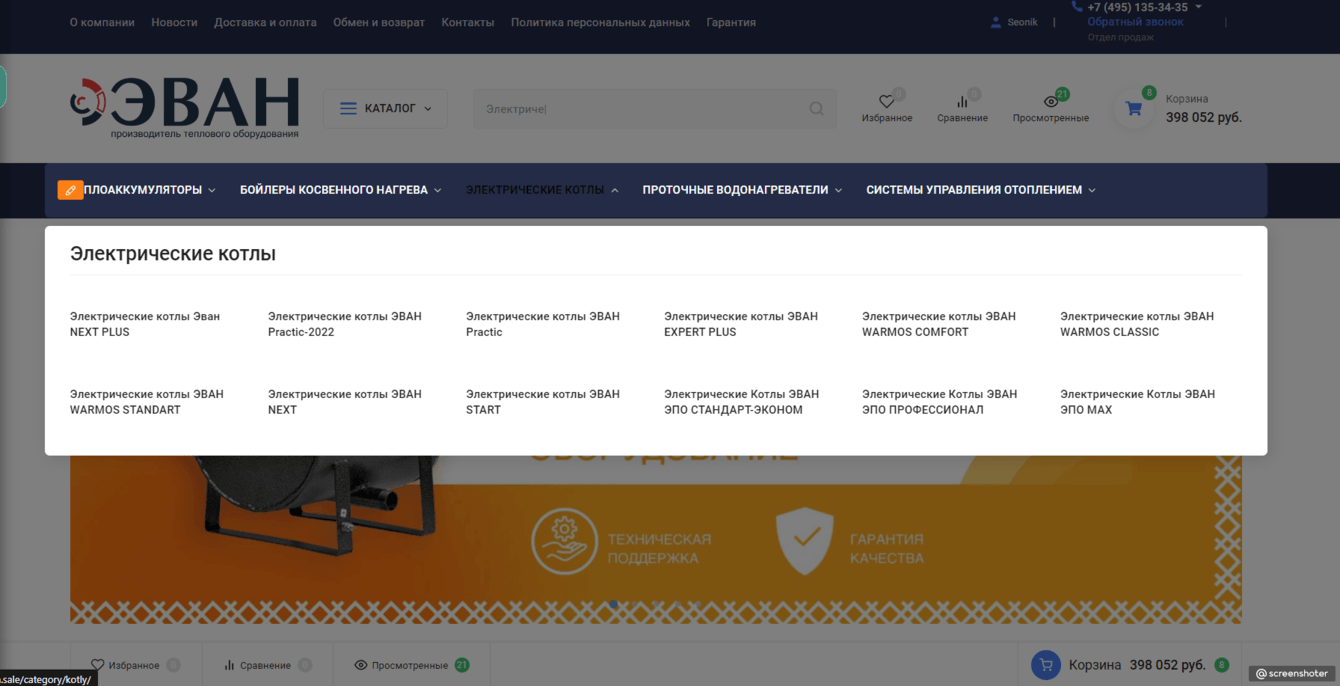This screenshot has height=686, width=1340.
Task: Click the heating equipment banner image
Action: 655,540
